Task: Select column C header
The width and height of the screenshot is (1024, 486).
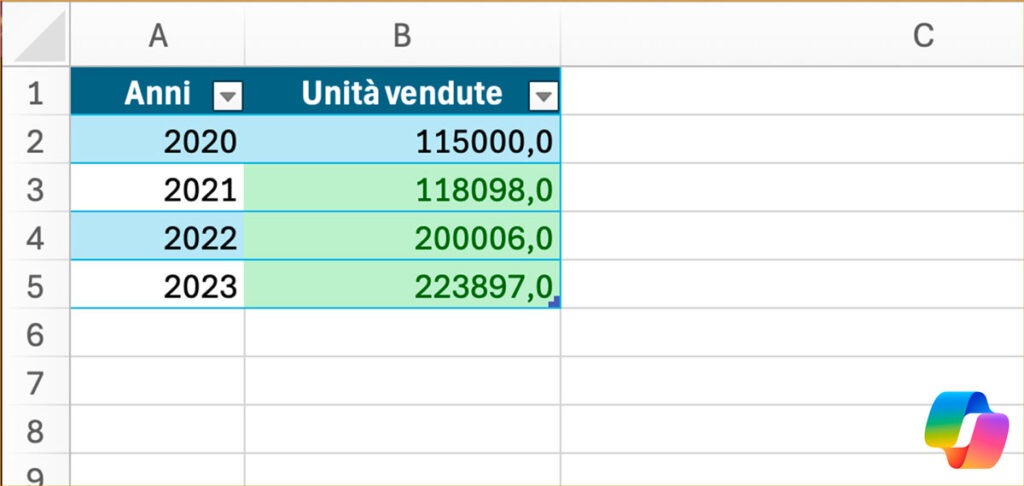Action: (923, 35)
